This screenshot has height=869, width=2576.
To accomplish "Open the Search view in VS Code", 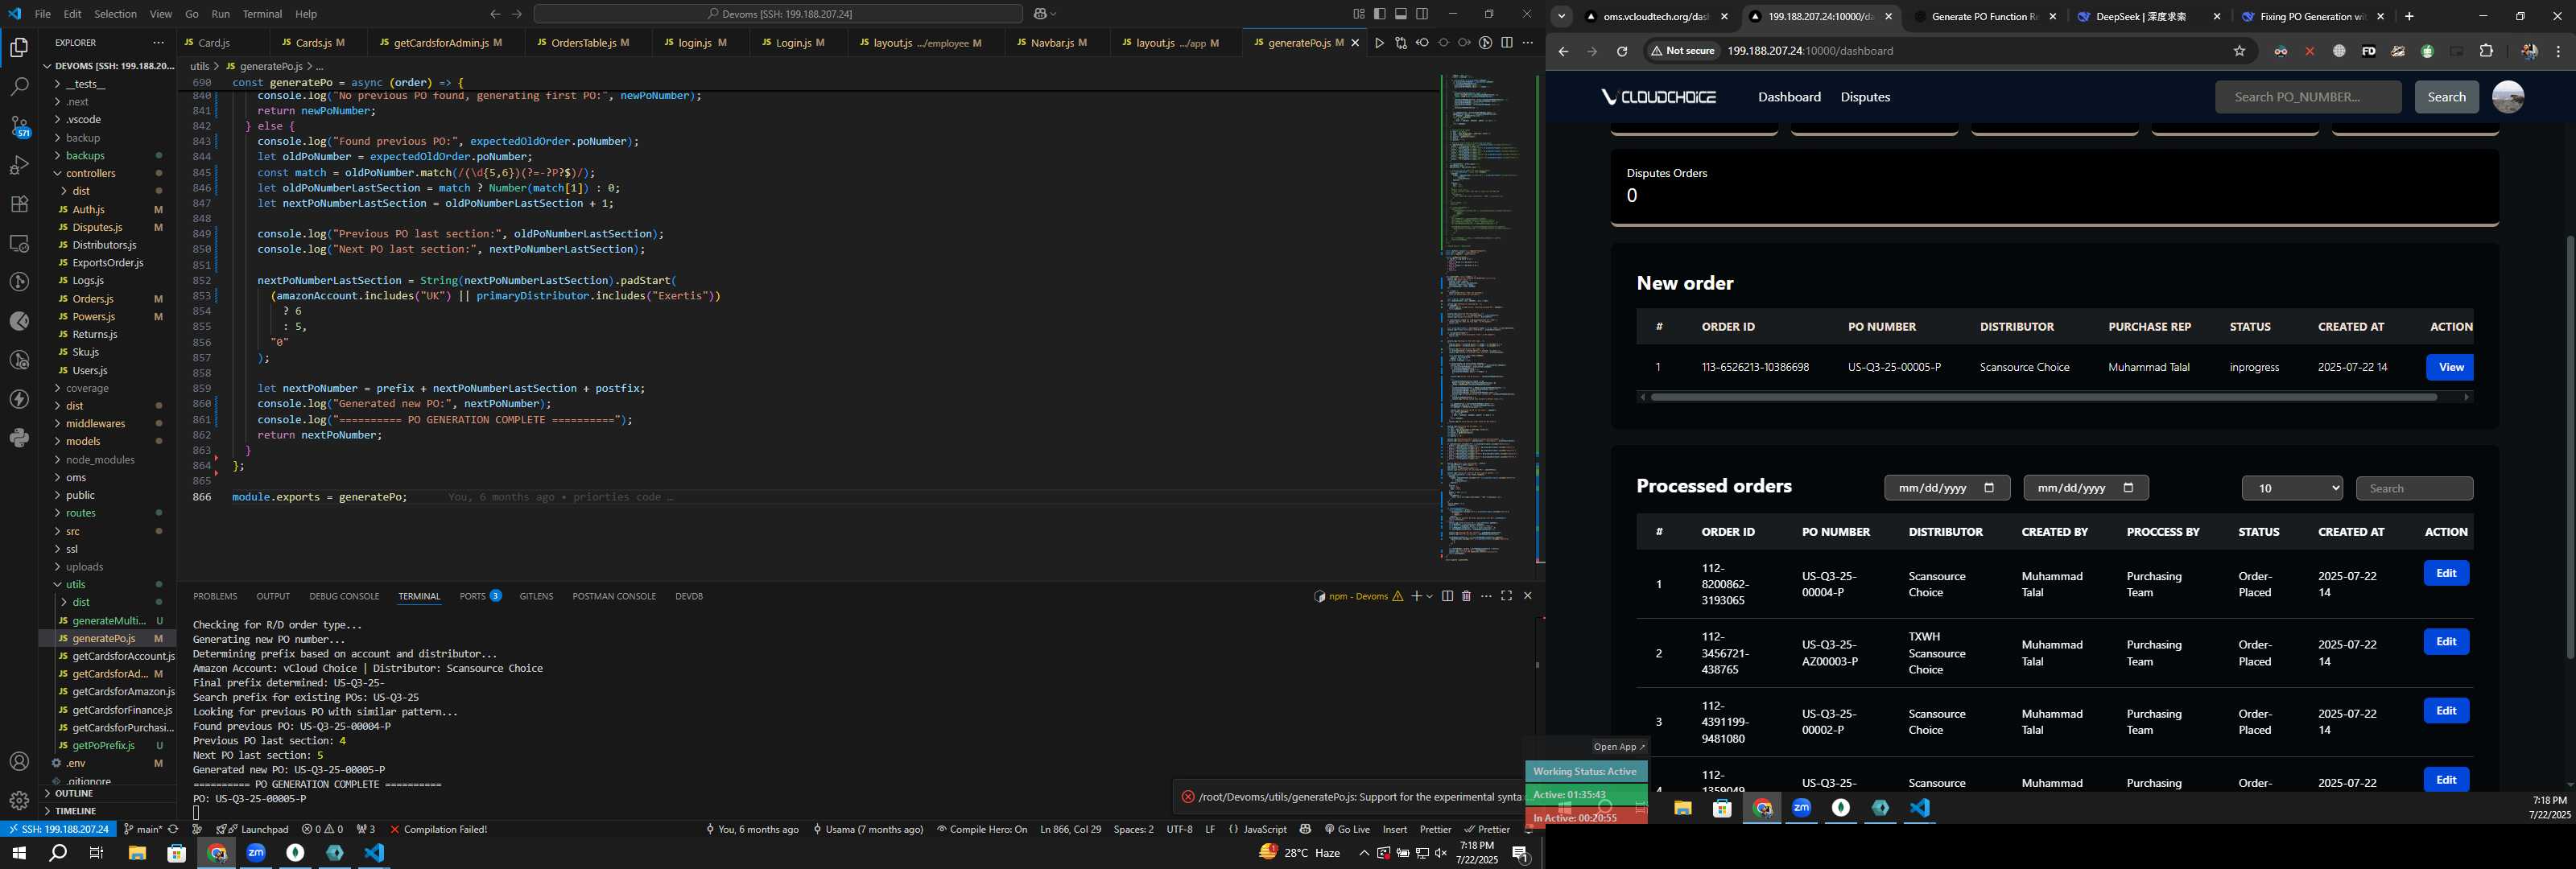I will tap(19, 87).
